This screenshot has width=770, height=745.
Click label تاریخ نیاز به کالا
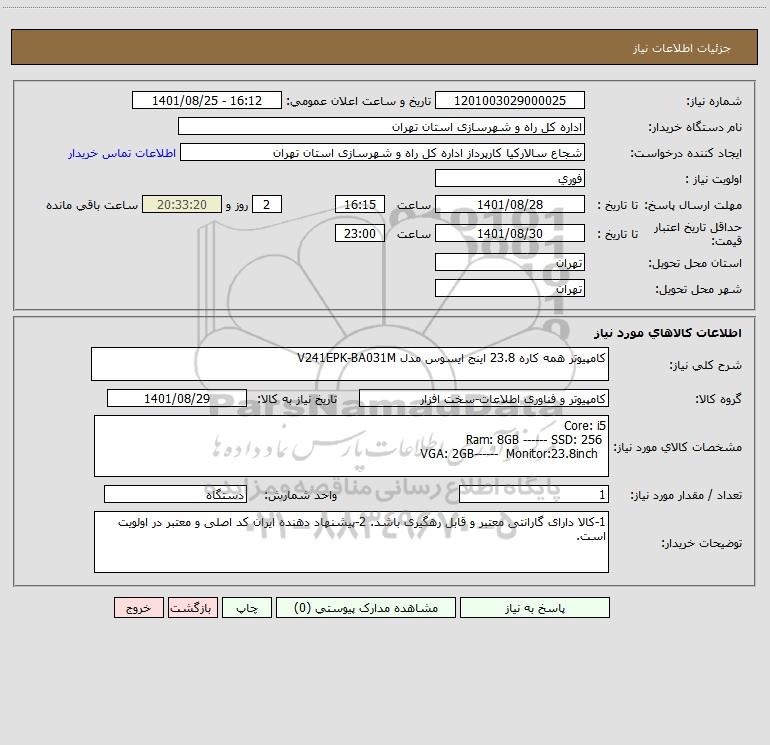[x=297, y=399]
